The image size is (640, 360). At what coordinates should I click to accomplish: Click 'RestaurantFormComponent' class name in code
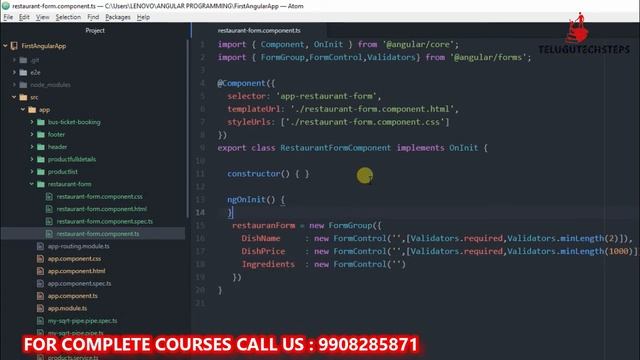336,148
